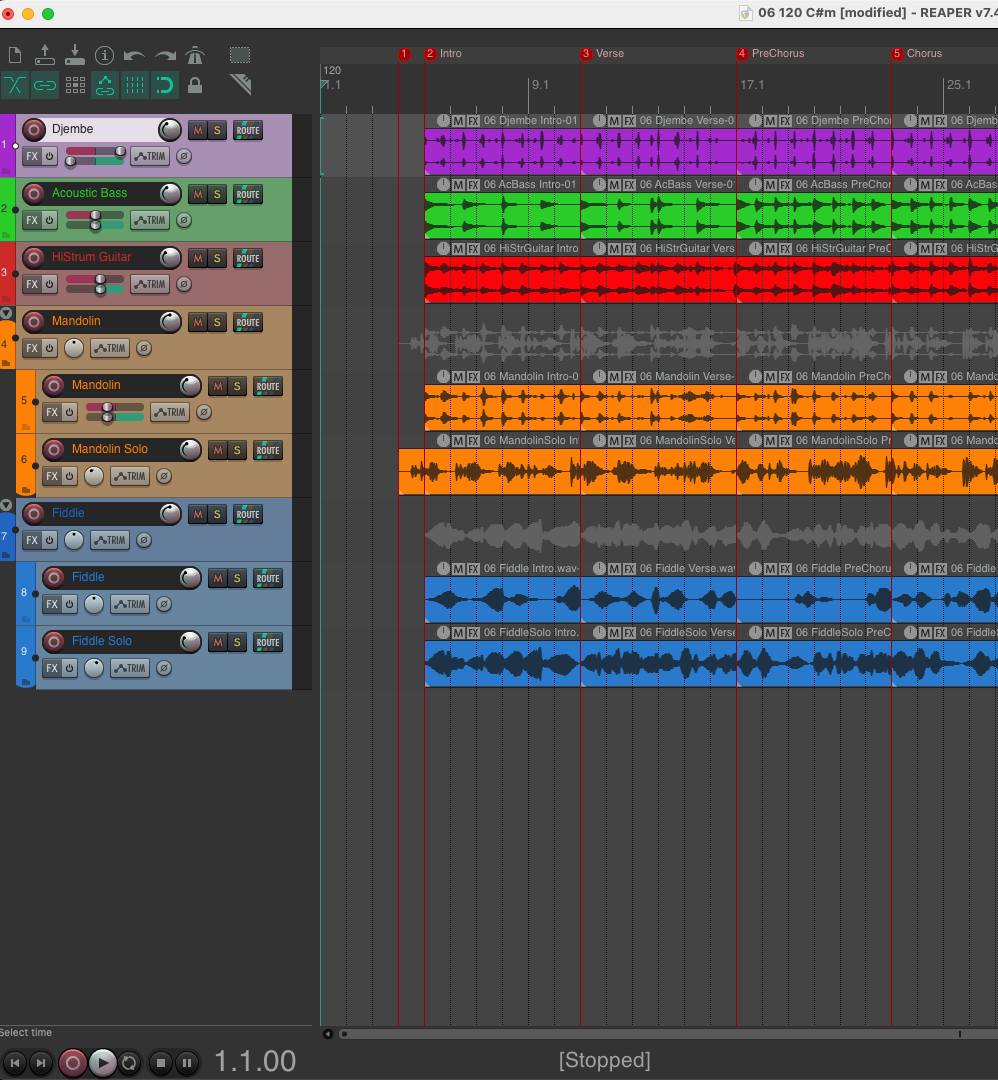Screen dimensions: 998x1080
Task: Toggle envelope points move with items icon
Action: [x=105, y=85]
